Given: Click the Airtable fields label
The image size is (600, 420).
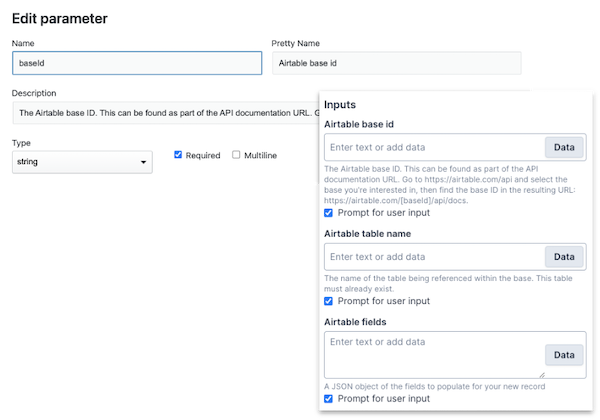Looking at the screenshot, I should pyautogui.click(x=355, y=322).
